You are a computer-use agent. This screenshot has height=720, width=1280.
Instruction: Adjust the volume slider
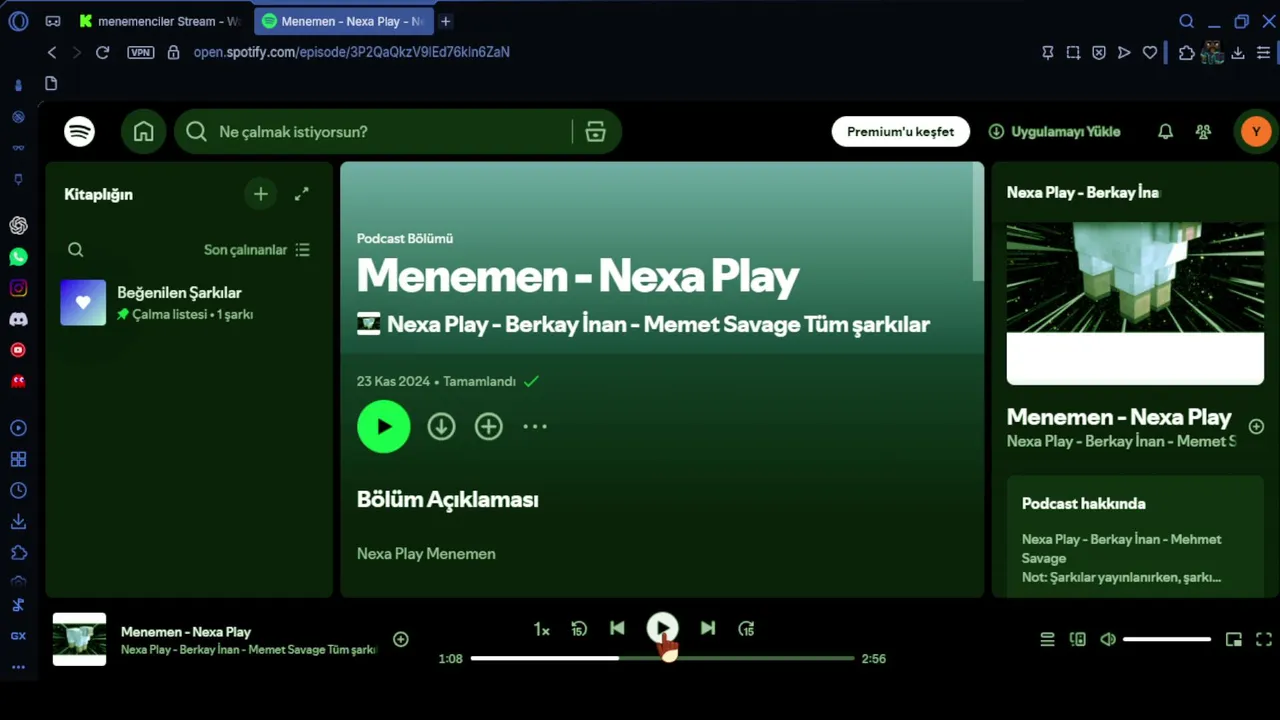coord(1166,639)
